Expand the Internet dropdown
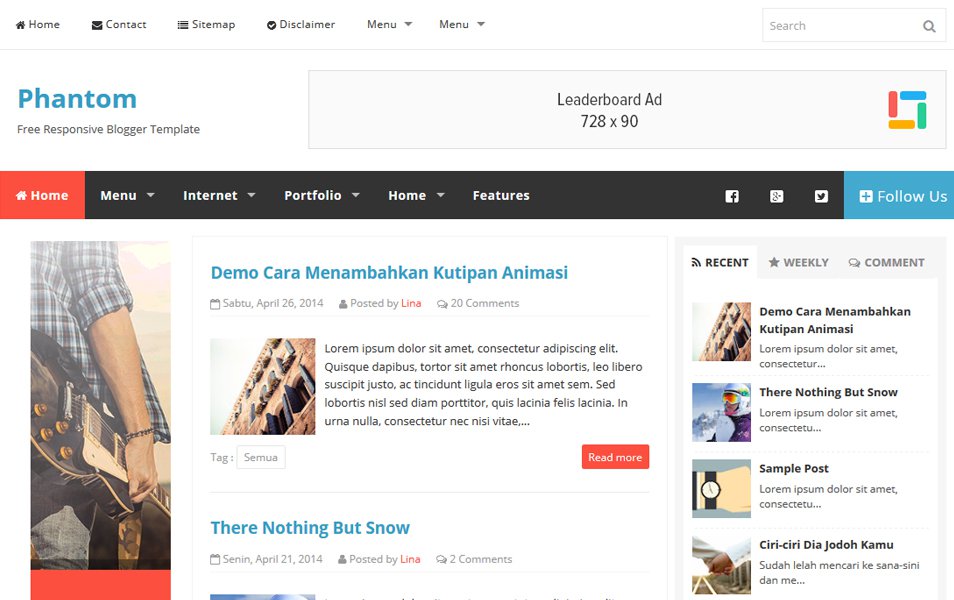The width and height of the screenshot is (954, 600). point(219,195)
